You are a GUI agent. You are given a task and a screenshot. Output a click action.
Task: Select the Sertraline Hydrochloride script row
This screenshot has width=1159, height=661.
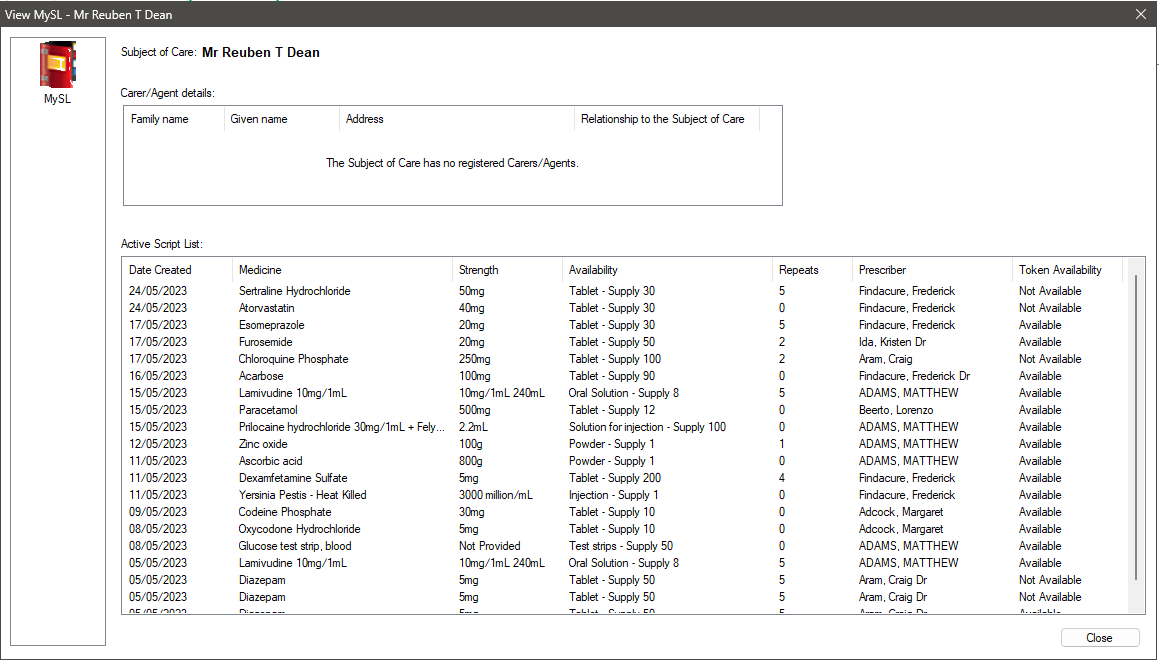[625, 291]
